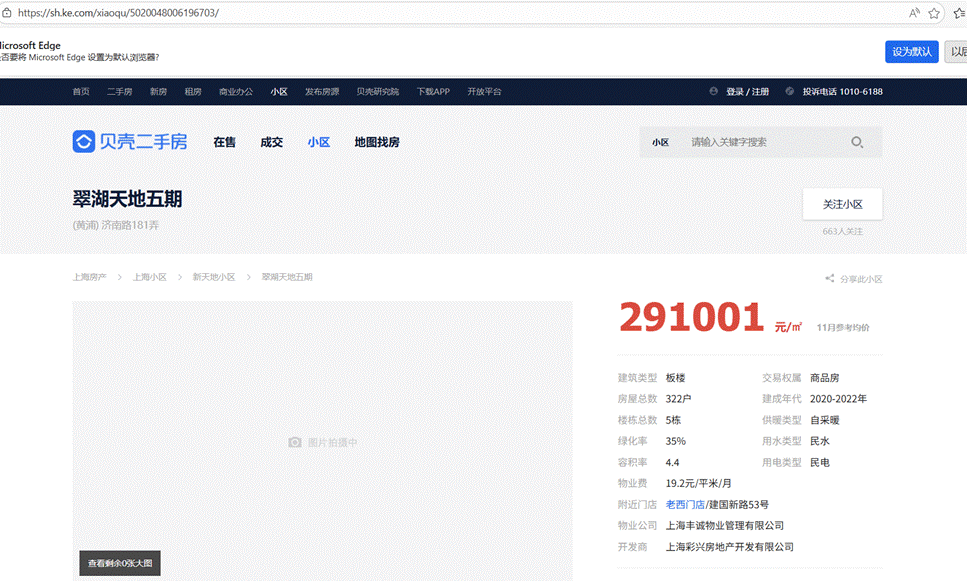The image size is (967, 581).
Task: Go to 新天地小区 breadcrumb link
Action: [213, 277]
